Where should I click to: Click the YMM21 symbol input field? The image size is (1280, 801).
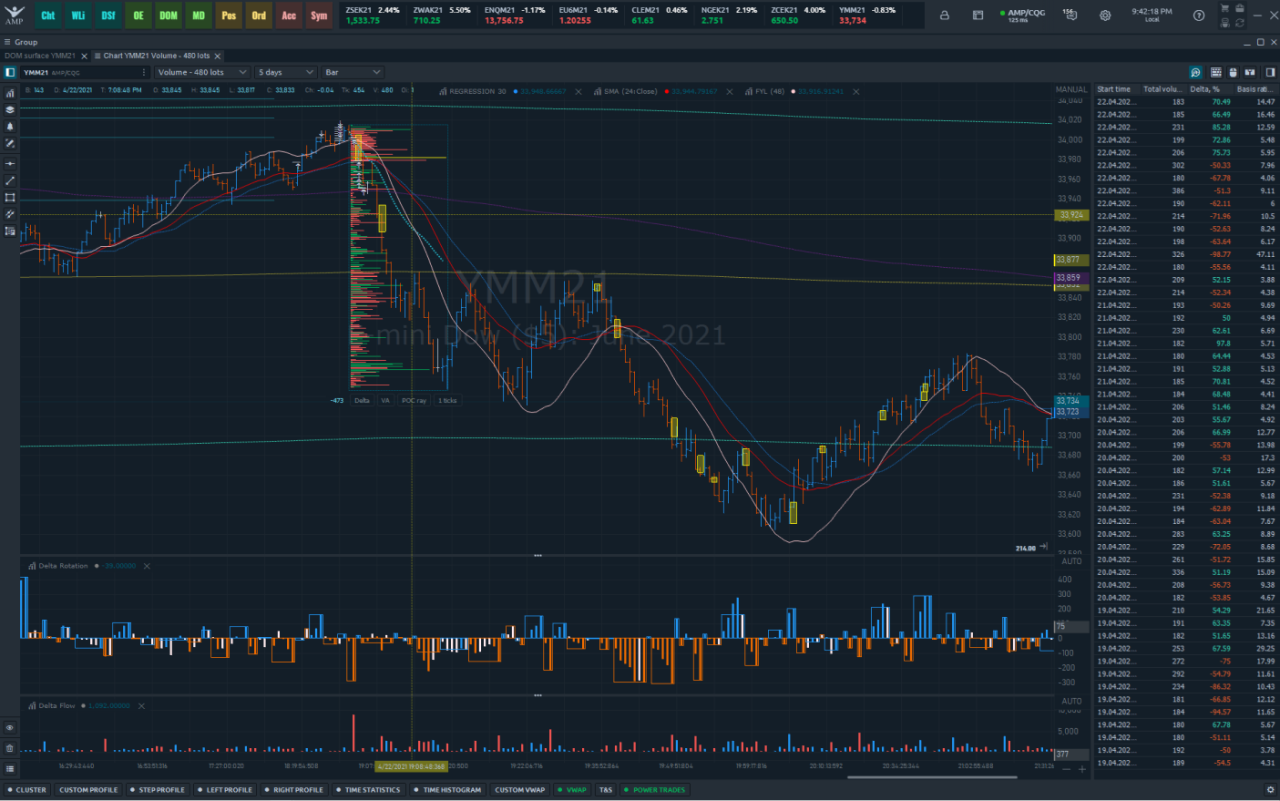pos(80,72)
